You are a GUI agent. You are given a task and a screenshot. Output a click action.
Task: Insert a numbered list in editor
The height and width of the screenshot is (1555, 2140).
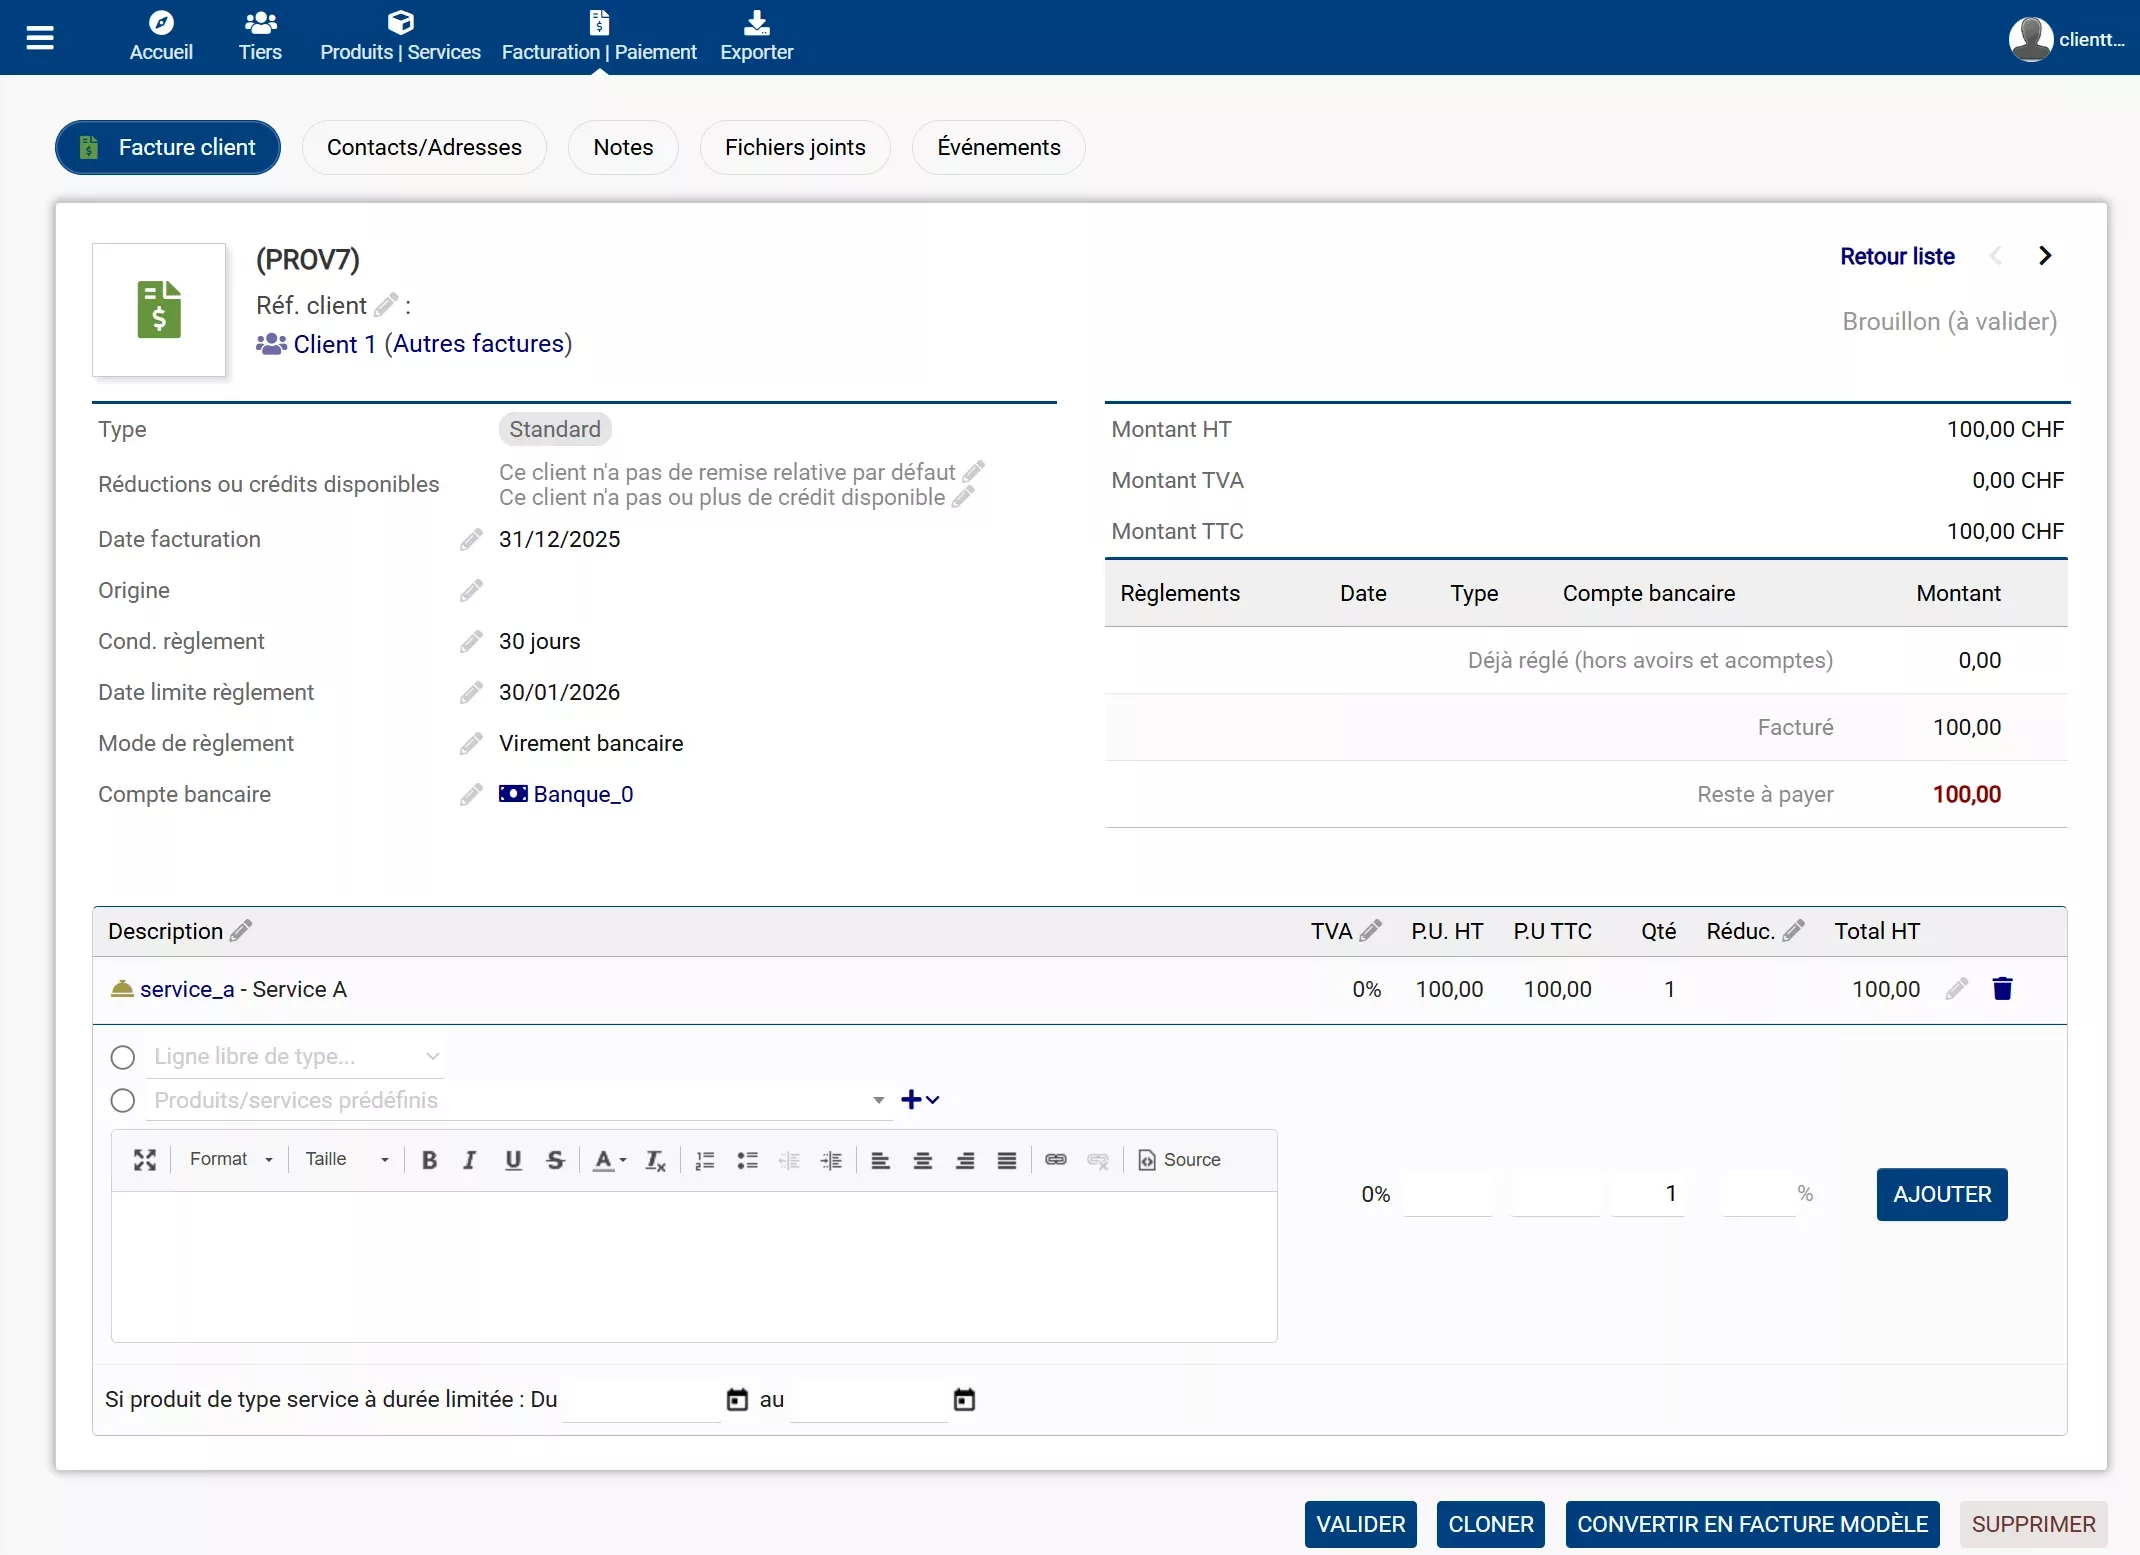tap(705, 1160)
